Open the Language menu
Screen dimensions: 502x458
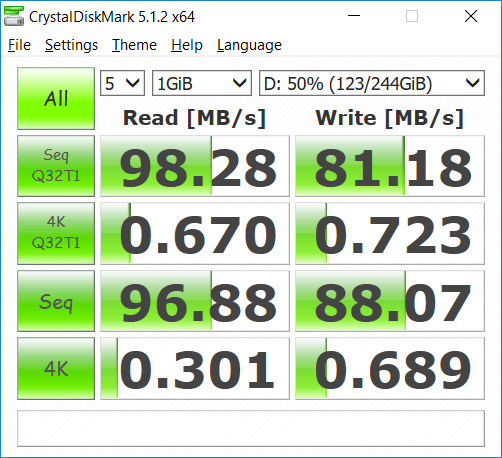(x=249, y=45)
